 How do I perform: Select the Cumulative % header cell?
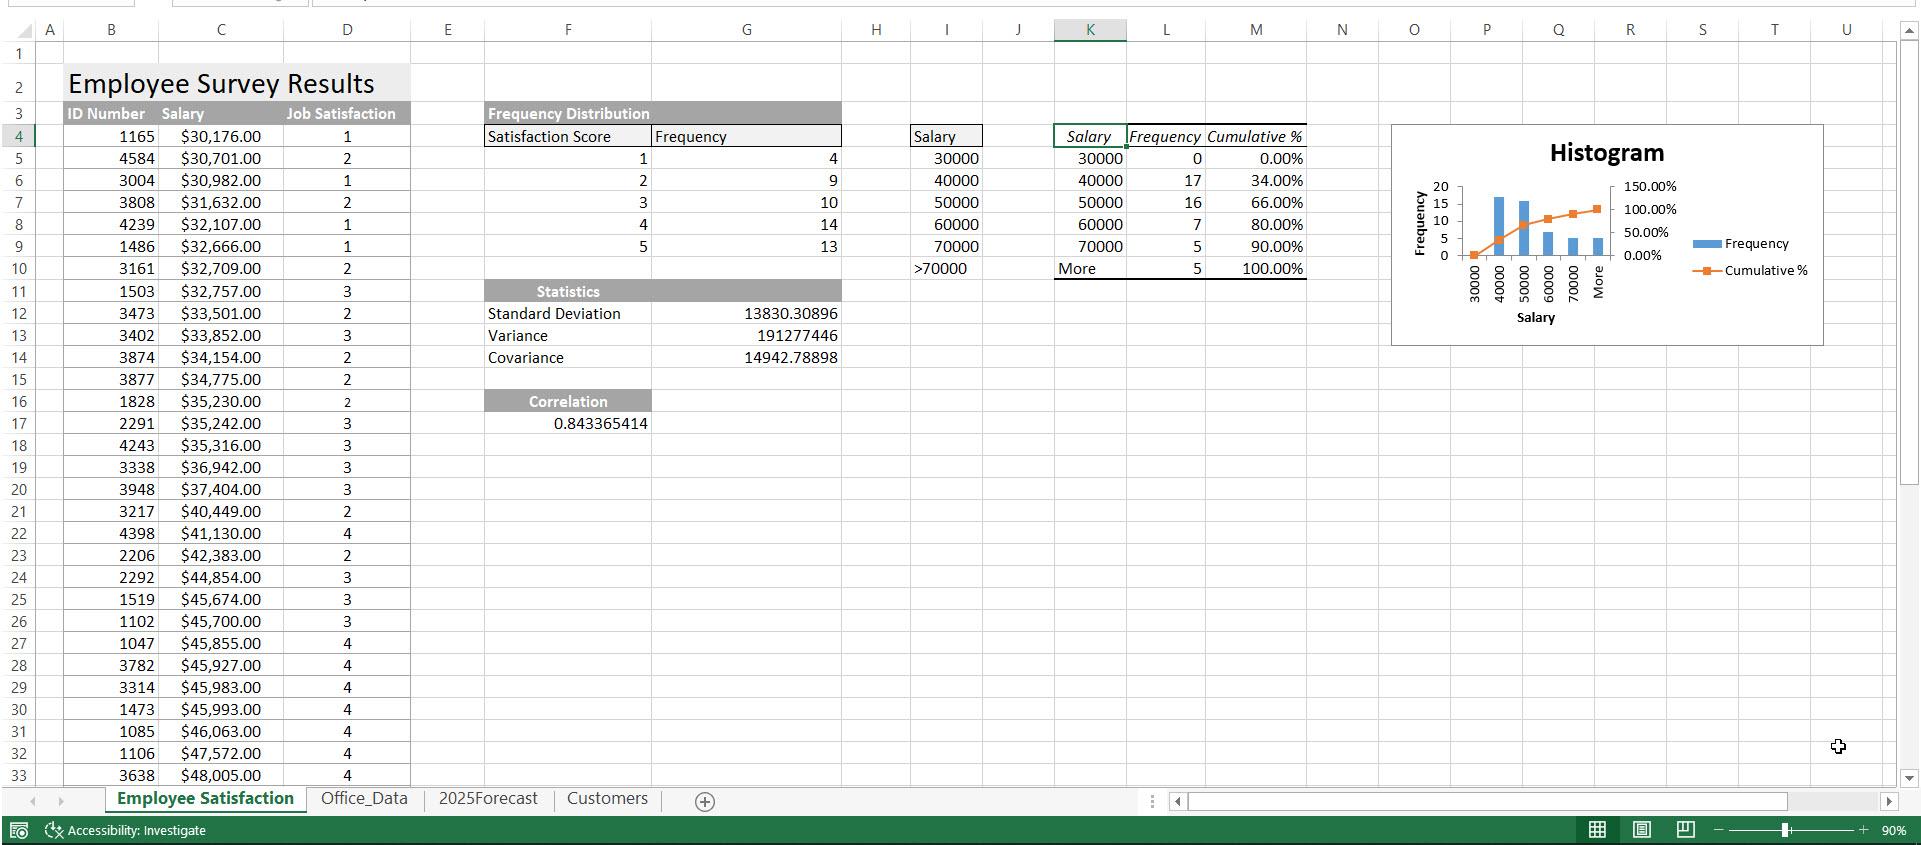(x=1256, y=136)
